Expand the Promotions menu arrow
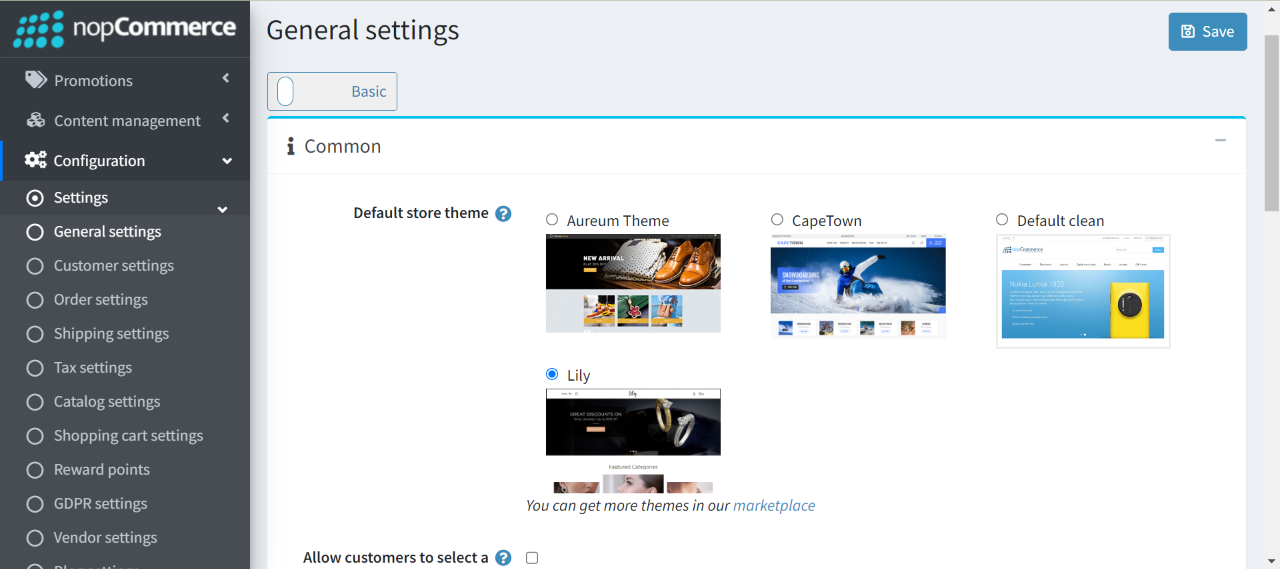Screen dimensions: 1280x569 (x=226, y=78)
